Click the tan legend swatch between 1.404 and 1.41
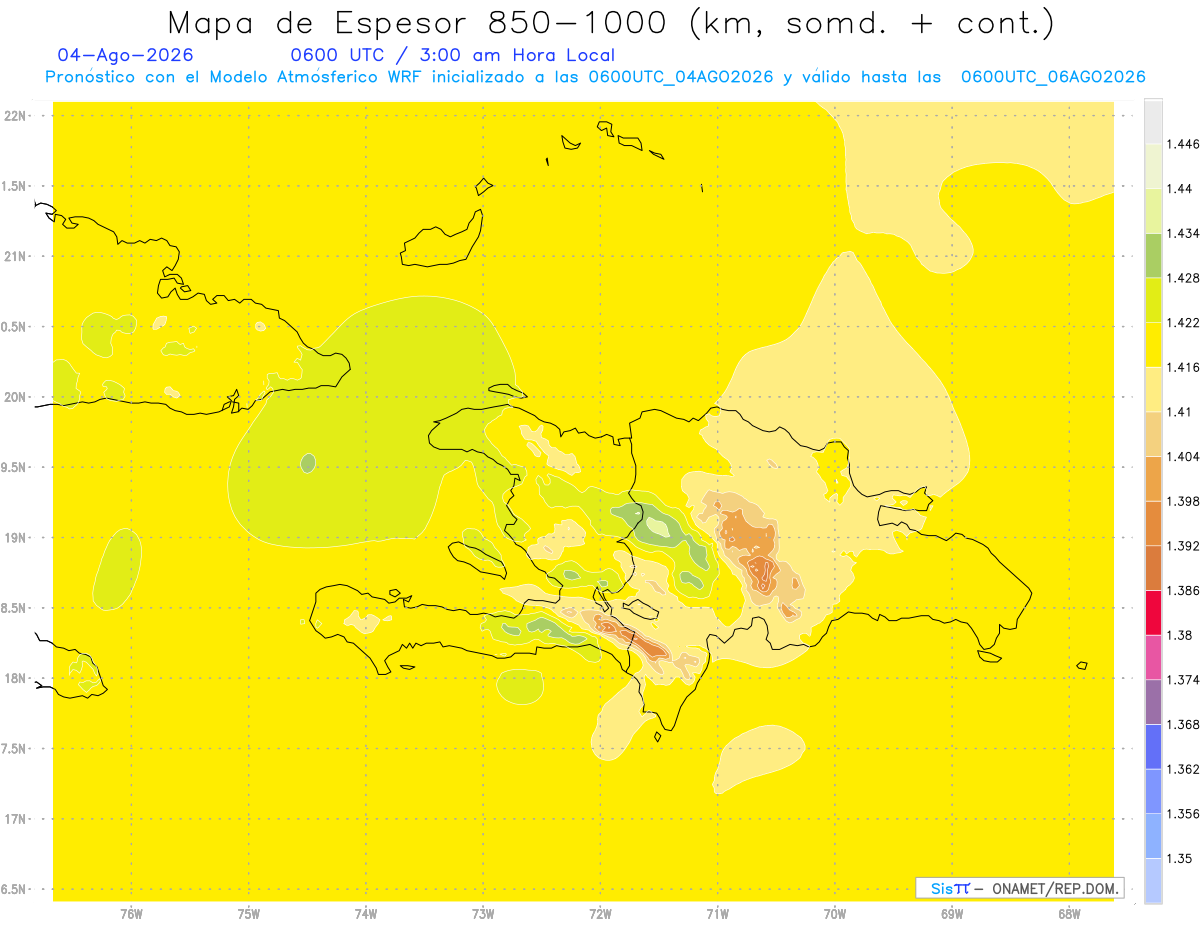Viewport: 1200px width, 927px height. (1153, 434)
